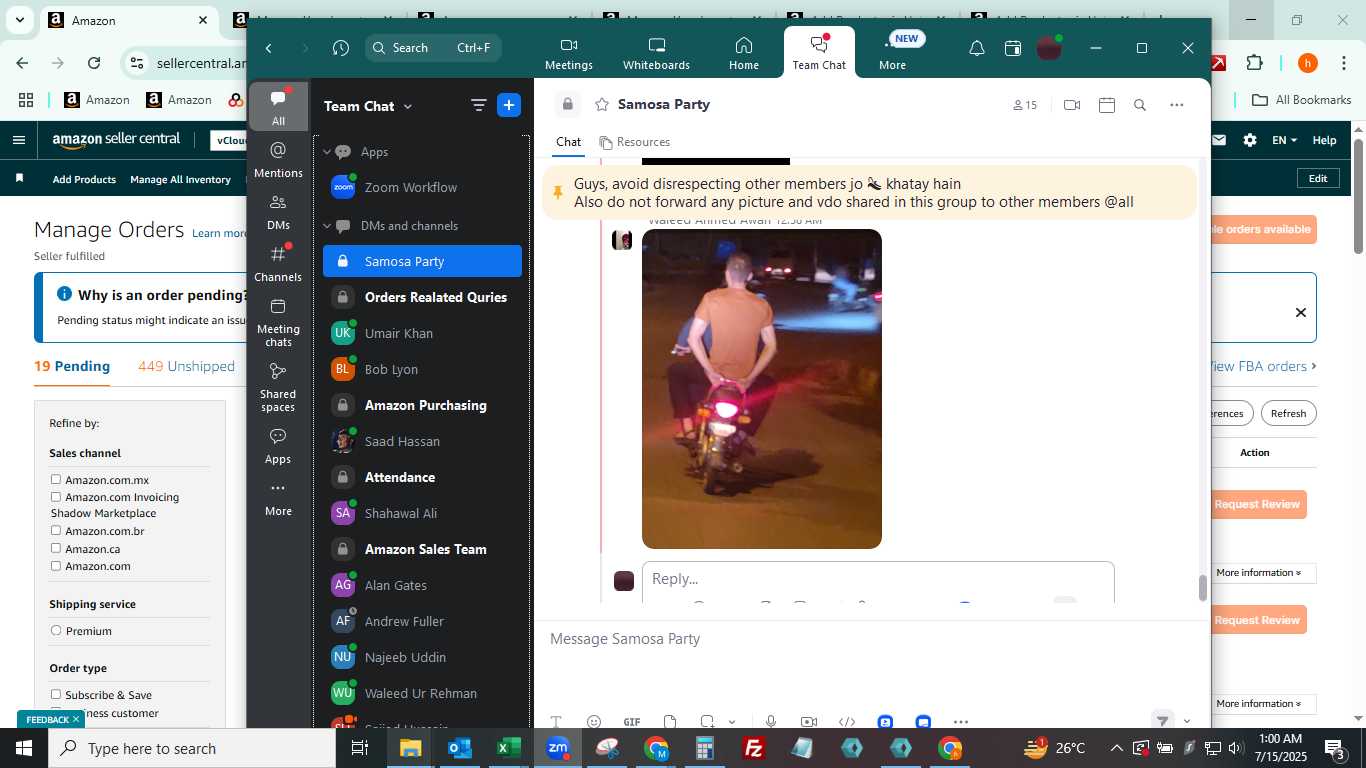Expand More information under first order
The width and height of the screenshot is (1366, 768).
click(1259, 573)
